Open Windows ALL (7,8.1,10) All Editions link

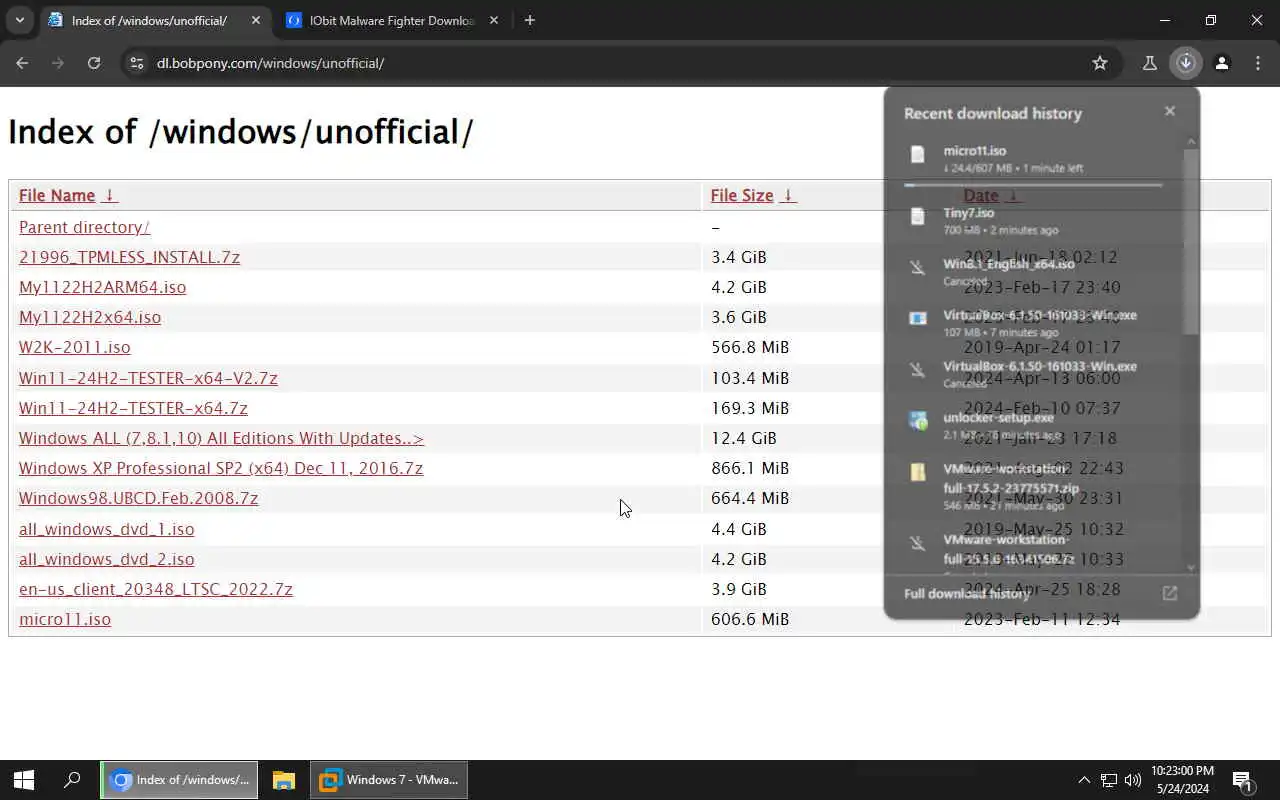coord(221,438)
